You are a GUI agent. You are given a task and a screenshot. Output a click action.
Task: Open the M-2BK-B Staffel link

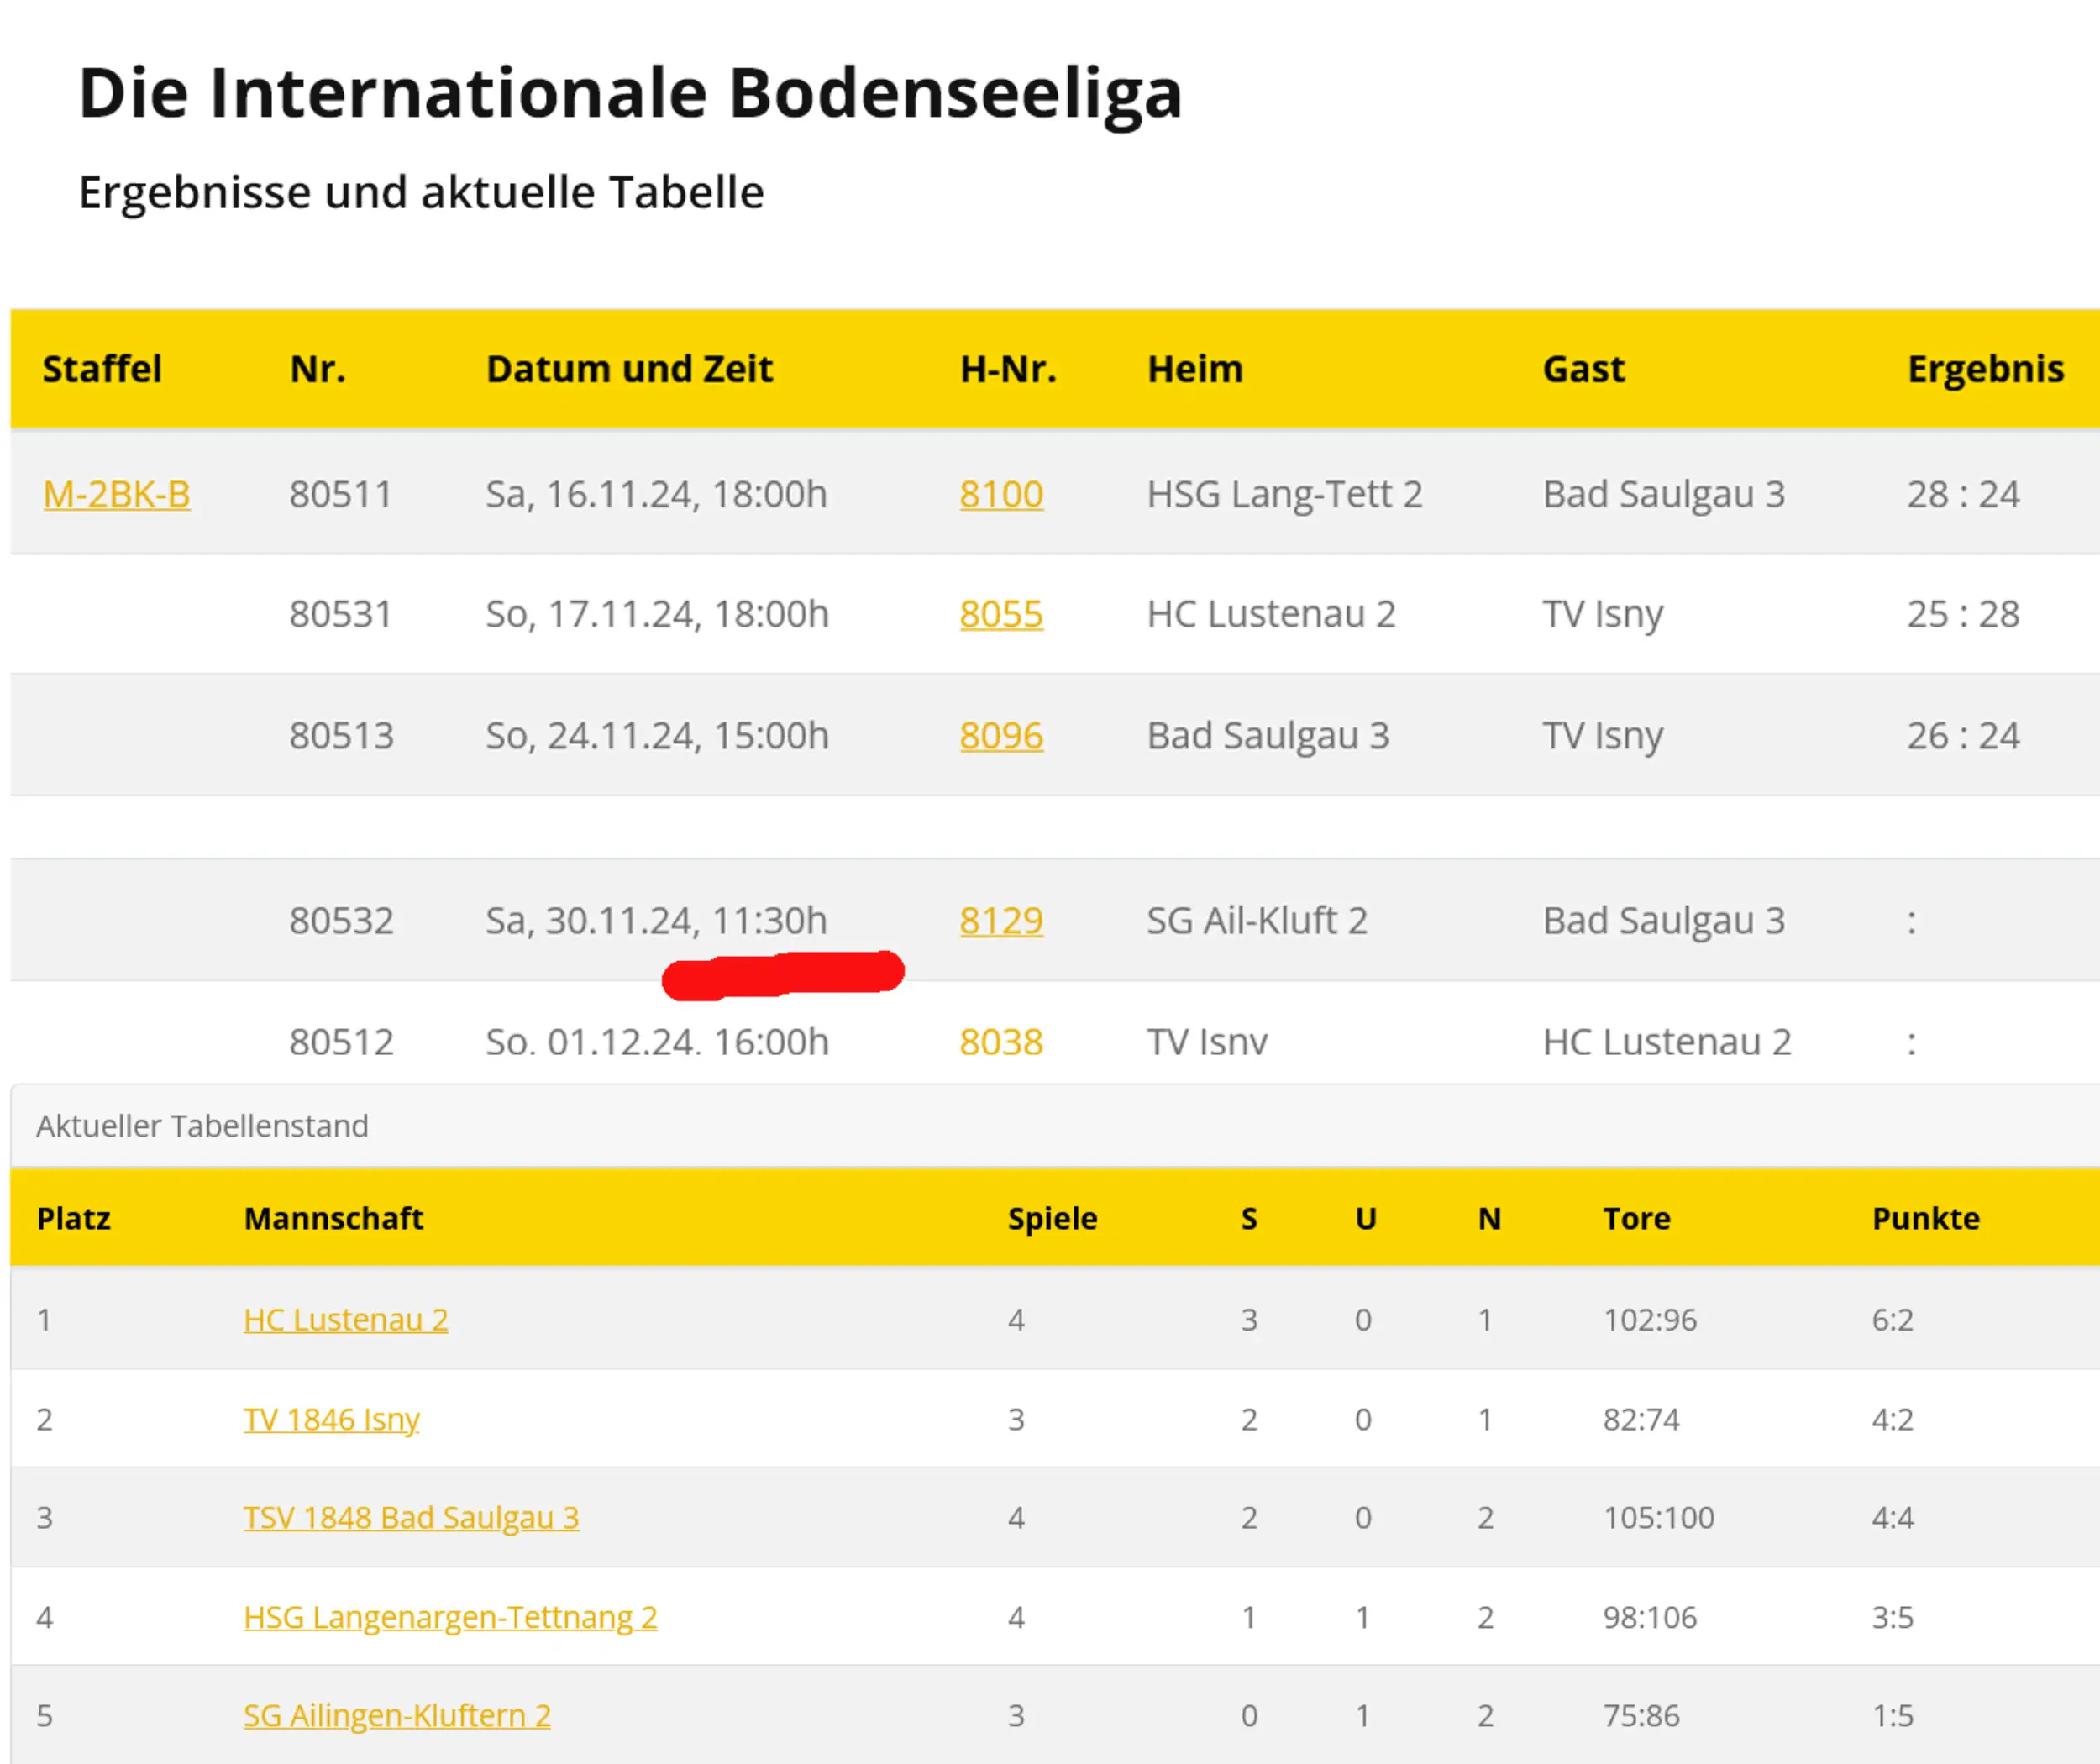(116, 494)
